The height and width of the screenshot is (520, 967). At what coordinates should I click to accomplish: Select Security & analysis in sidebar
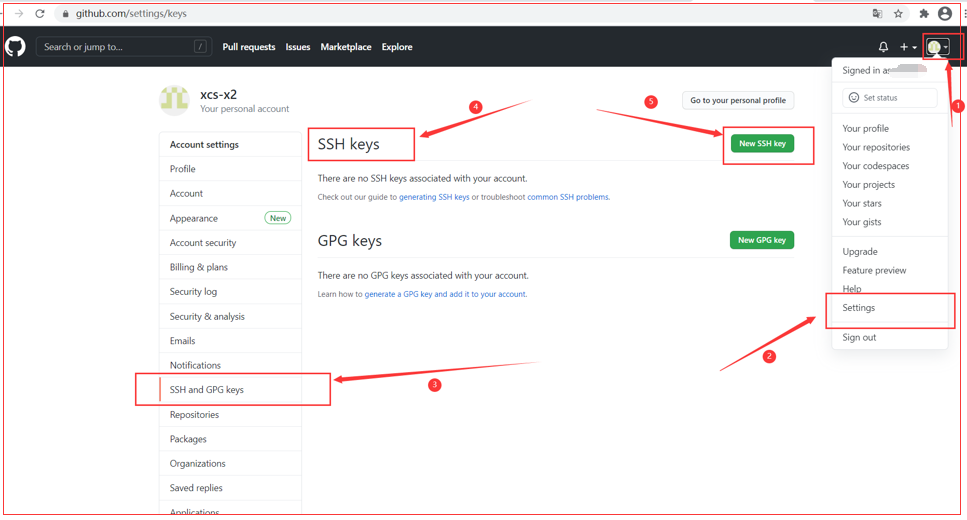pyautogui.click(x=230, y=316)
